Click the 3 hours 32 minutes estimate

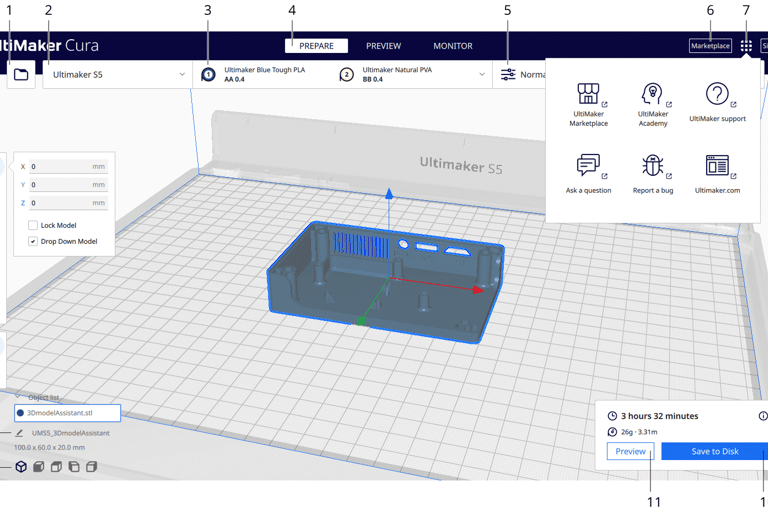pyautogui.click(x=660, y=416)
